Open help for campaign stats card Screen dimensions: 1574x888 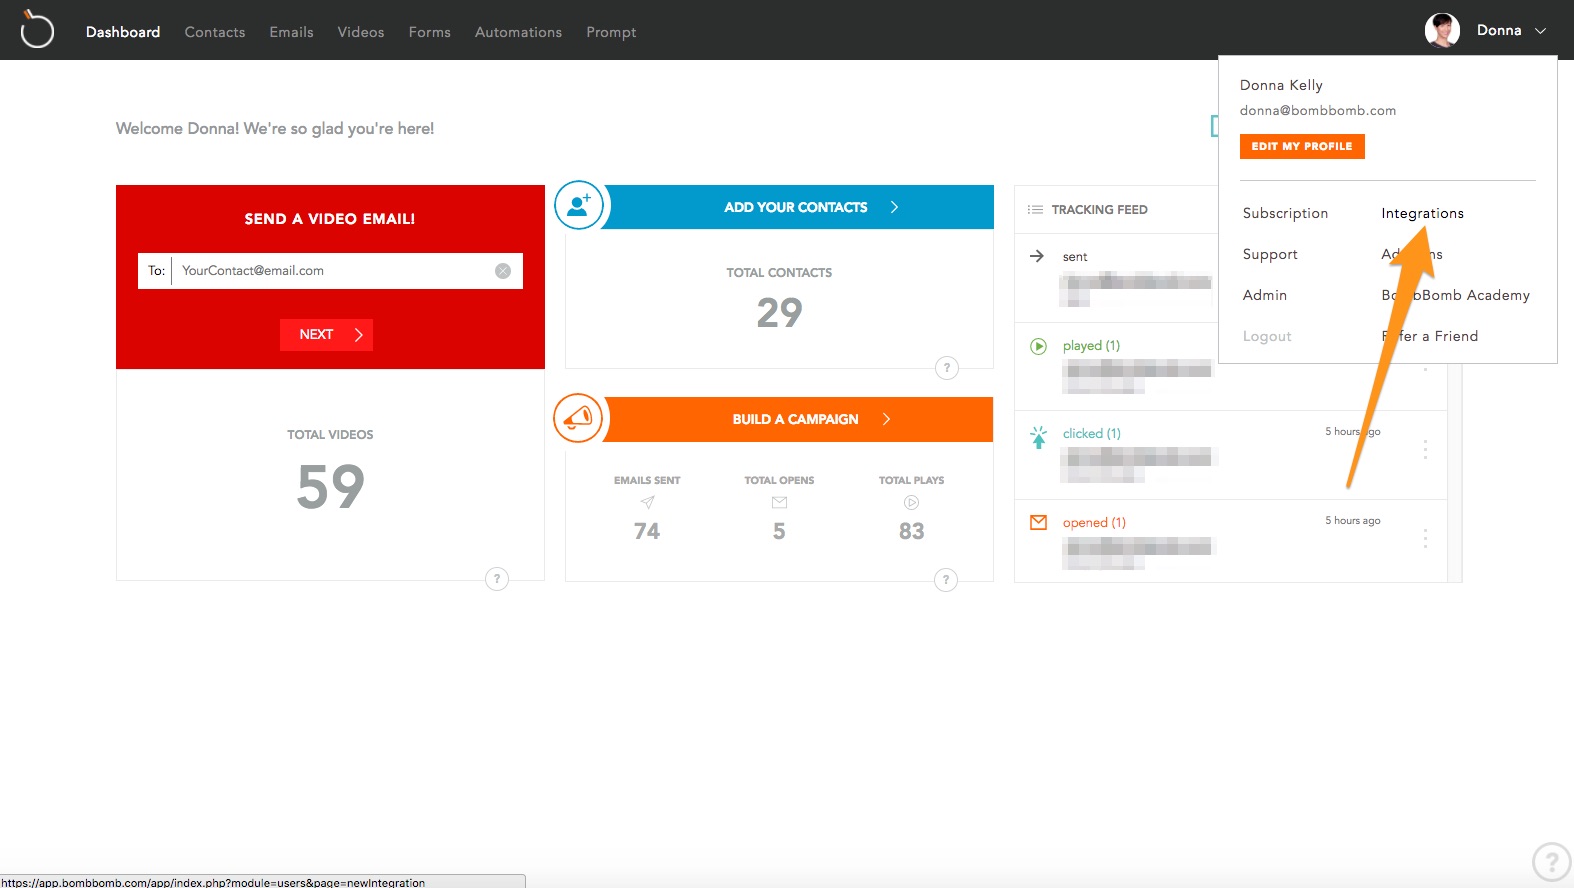[946, 580]
